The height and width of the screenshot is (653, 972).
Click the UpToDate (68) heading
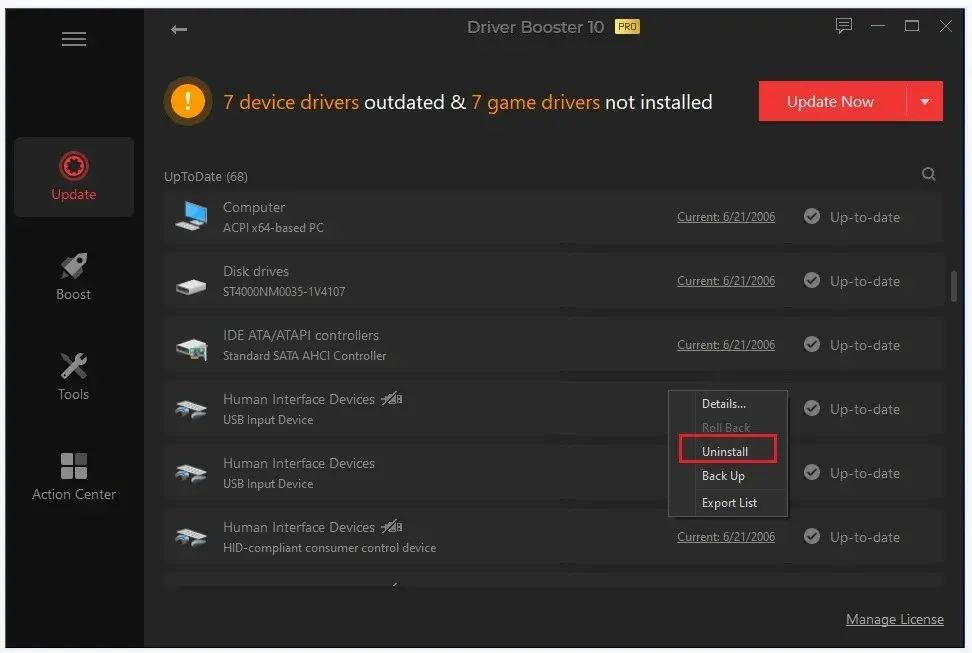pyautogui.click(x=206, y=177)
